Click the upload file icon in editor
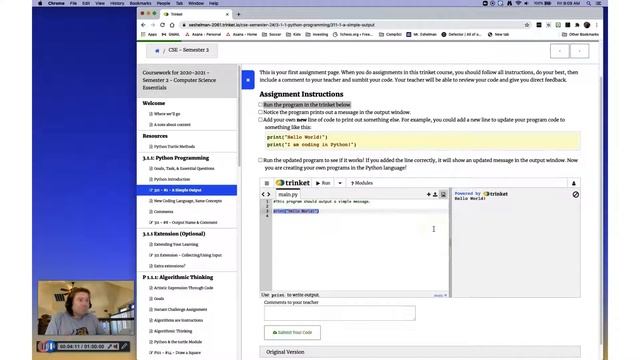Screen dimensions: 640x360 pyautogui.click(x=435, y=194)
